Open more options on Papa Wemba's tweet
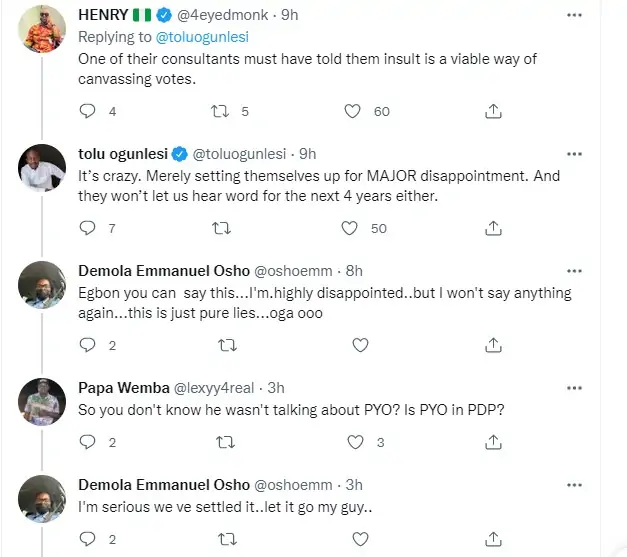Image resolution: width=627 pixels, height=557 pixels. coord(574,385)
